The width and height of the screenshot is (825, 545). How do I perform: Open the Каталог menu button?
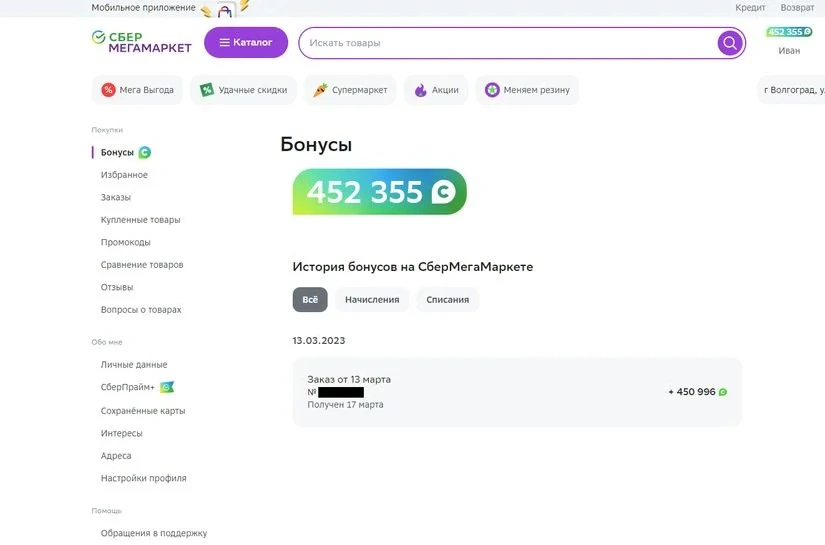(x=246, y=43)
